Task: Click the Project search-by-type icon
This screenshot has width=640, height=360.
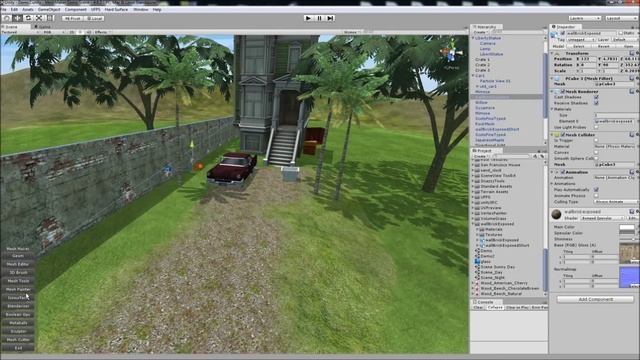Action: tap(535, 156)
